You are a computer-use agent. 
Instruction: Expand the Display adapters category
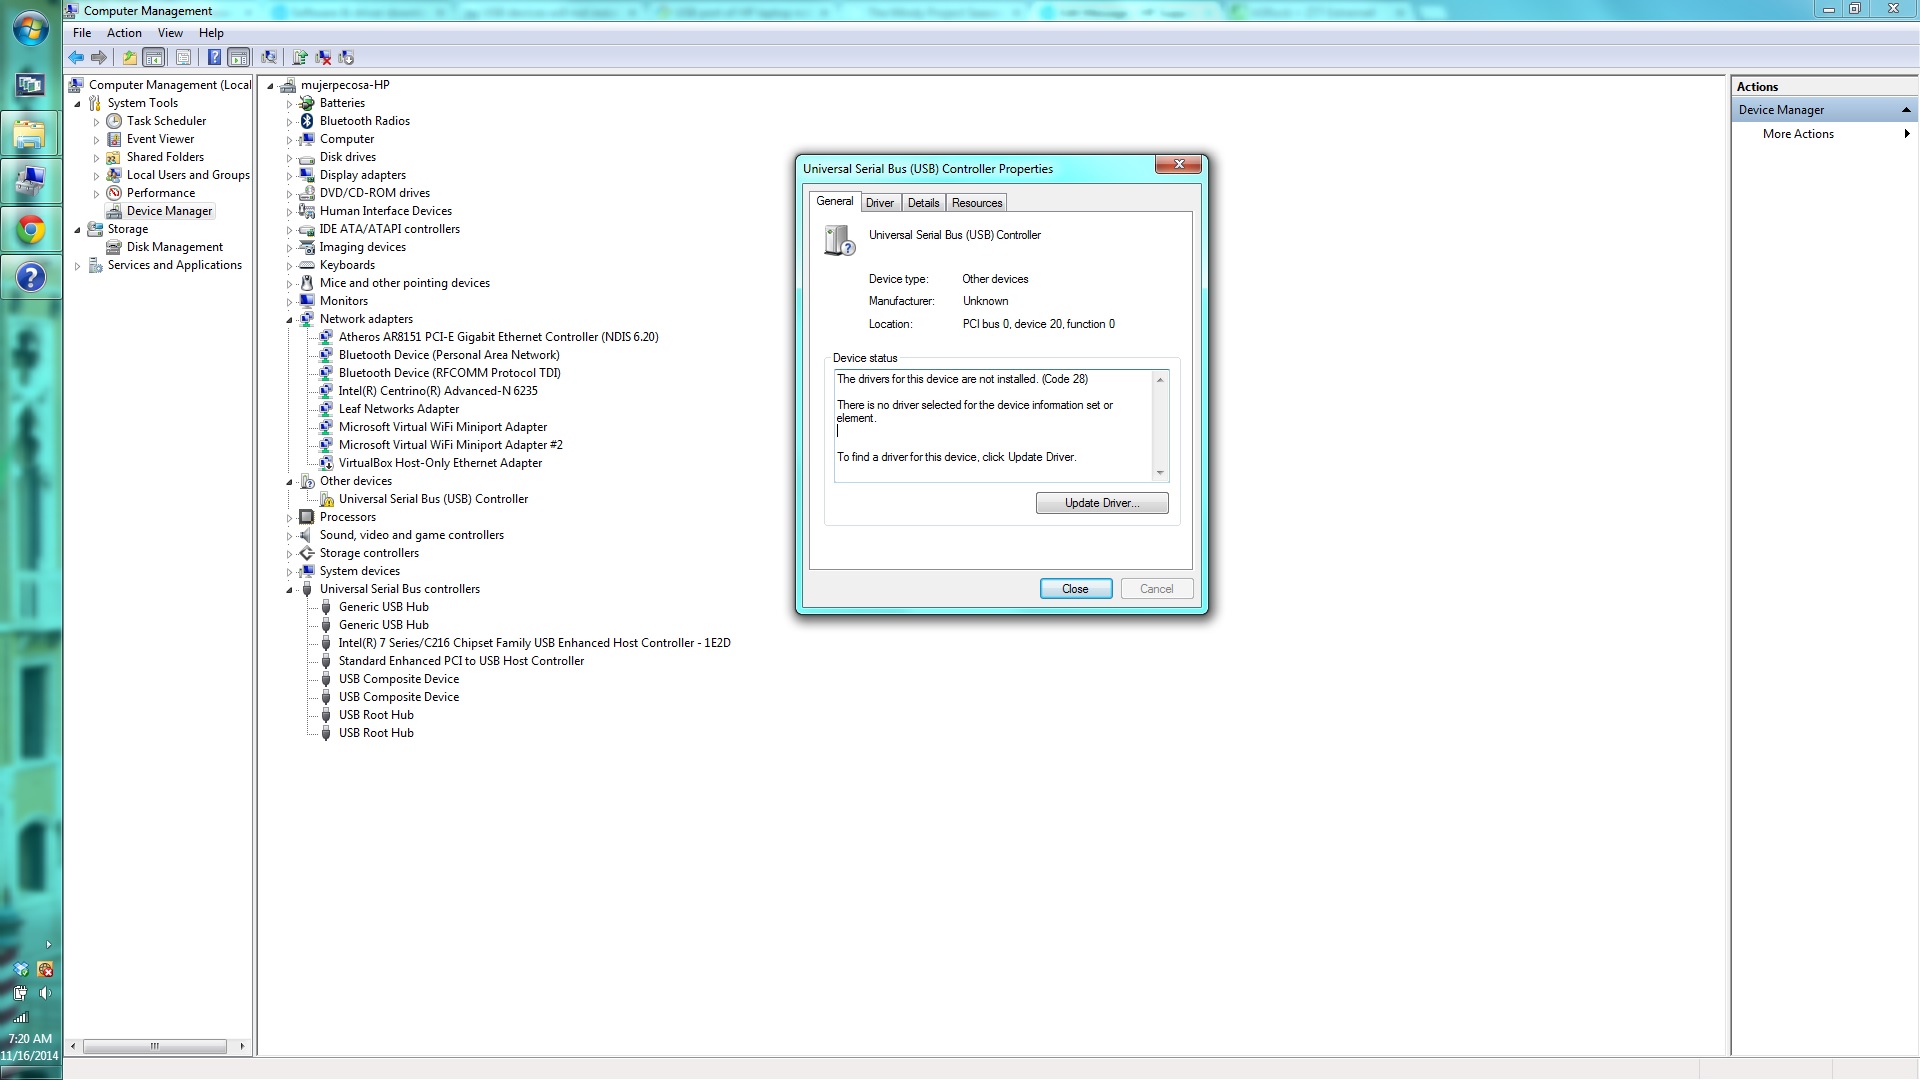(290, 176)
